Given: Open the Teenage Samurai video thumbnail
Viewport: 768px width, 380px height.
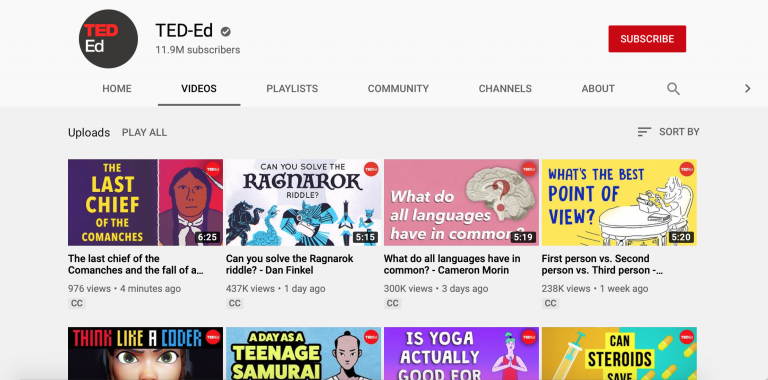Looking at the screenshot, I should (x=303, y=354).
